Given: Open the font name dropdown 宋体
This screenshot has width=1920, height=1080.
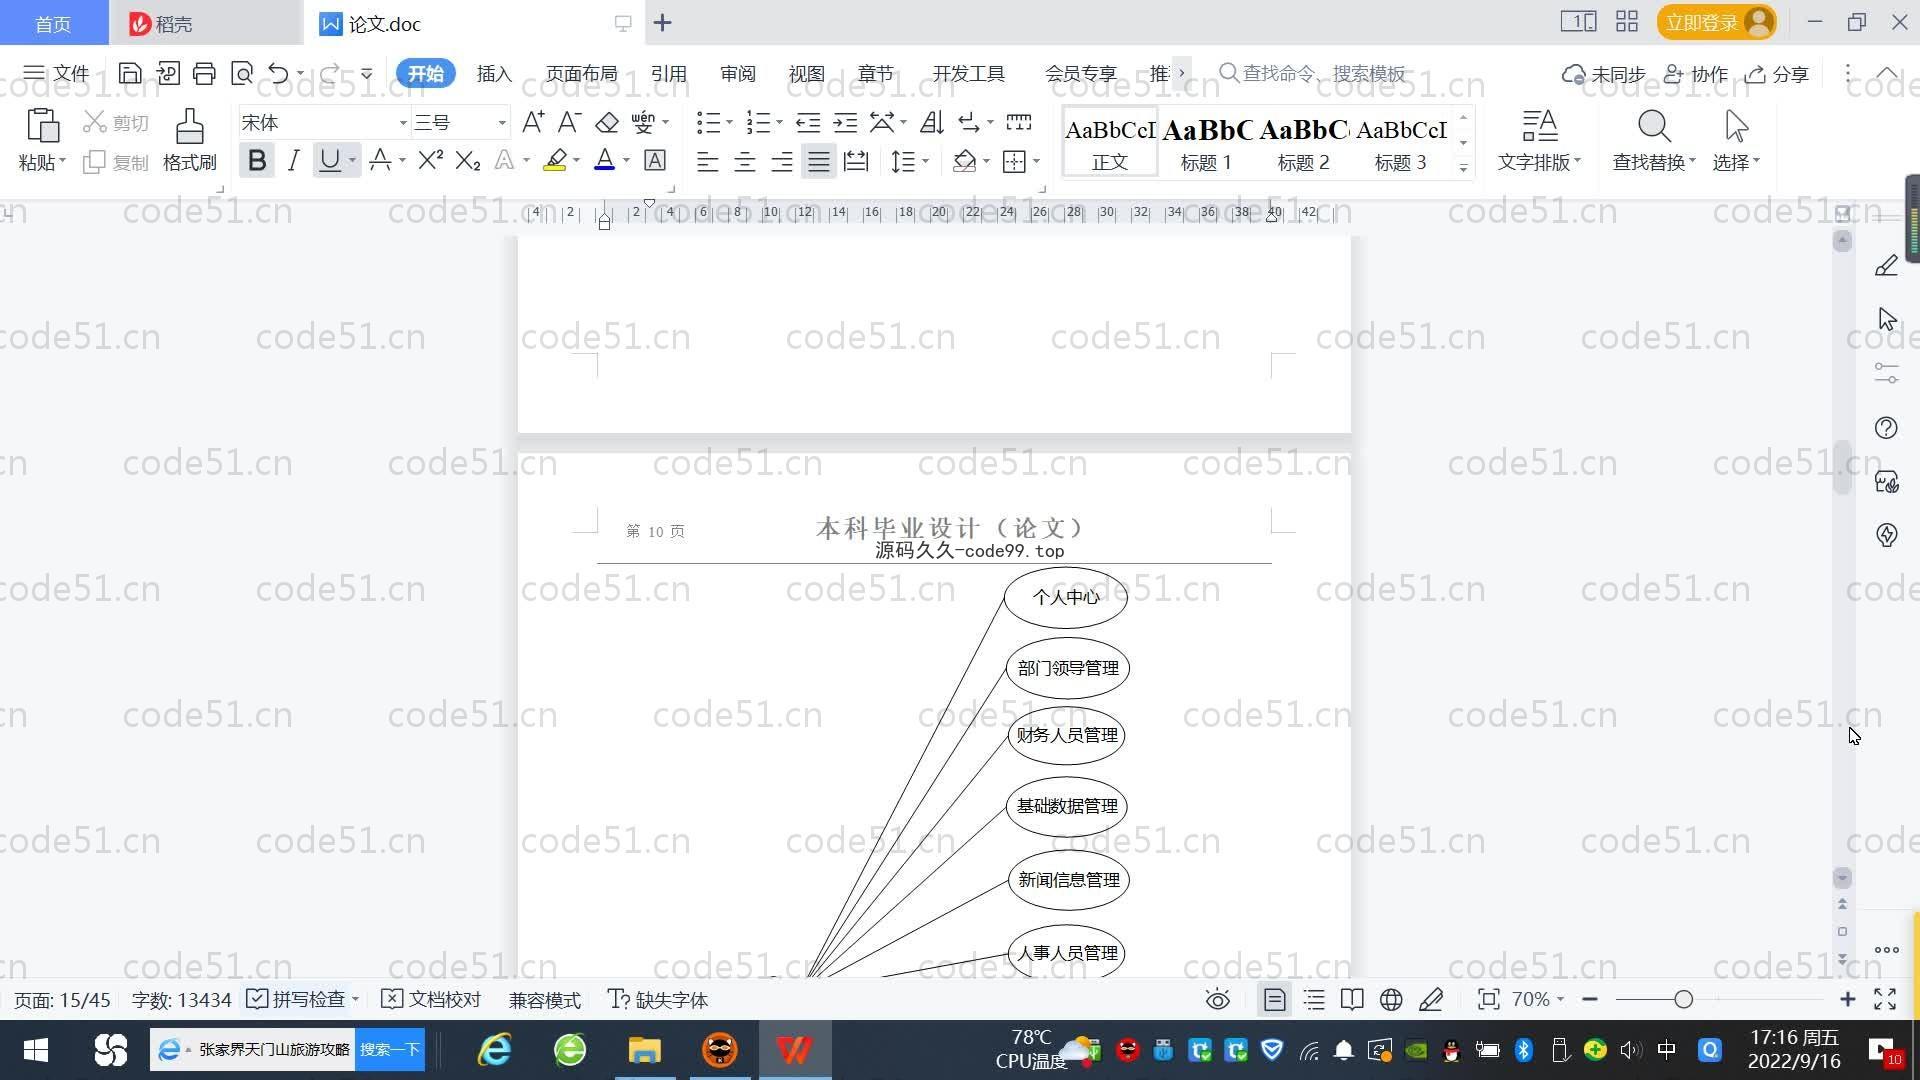Looking at the screenshot, I should pos(403,123).
